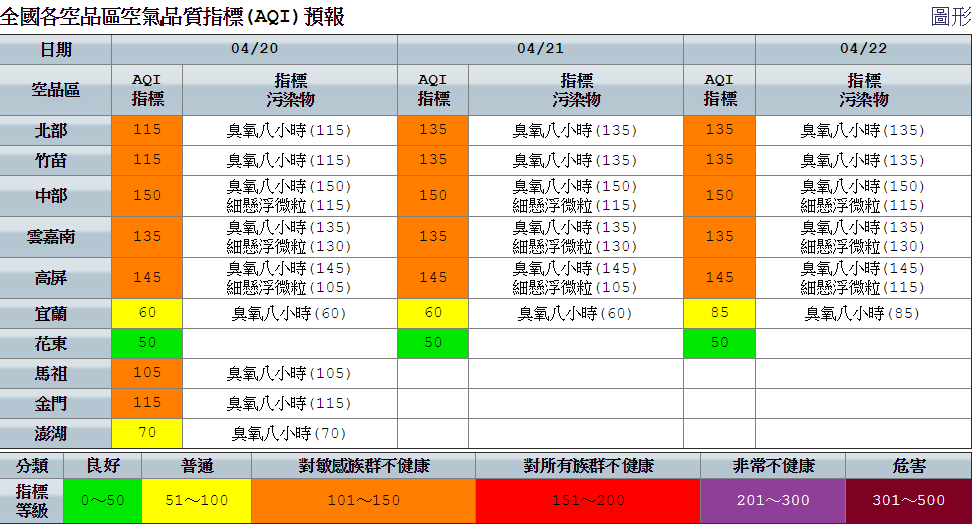This screenshot has width=974, height=527.
Task: Open the 圖形 link at top right
Action: coord(950,16)
